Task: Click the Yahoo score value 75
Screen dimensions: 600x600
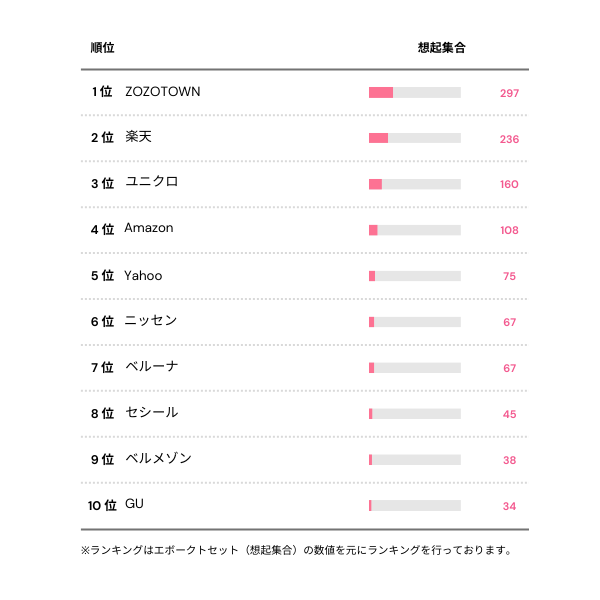Action: tap(509, 276)
